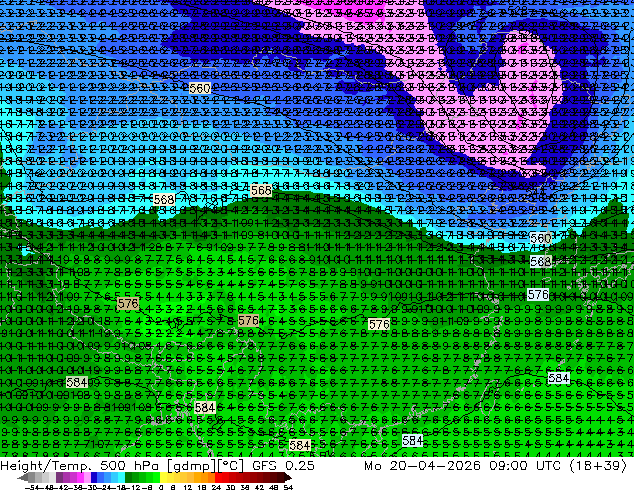634x490 pixels.
Task: Click the 560 contour label in blue area
Action: click(x=200, y=88)
